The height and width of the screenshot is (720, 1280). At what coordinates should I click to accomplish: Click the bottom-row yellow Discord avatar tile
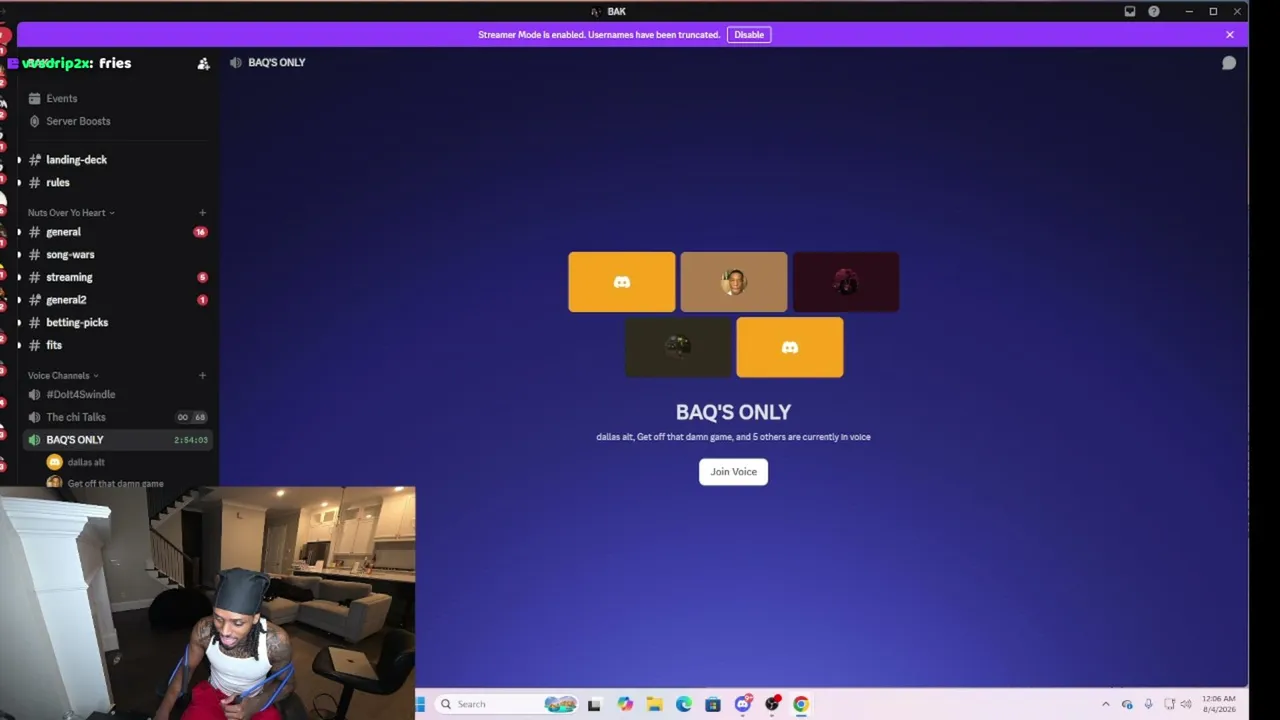790,347
